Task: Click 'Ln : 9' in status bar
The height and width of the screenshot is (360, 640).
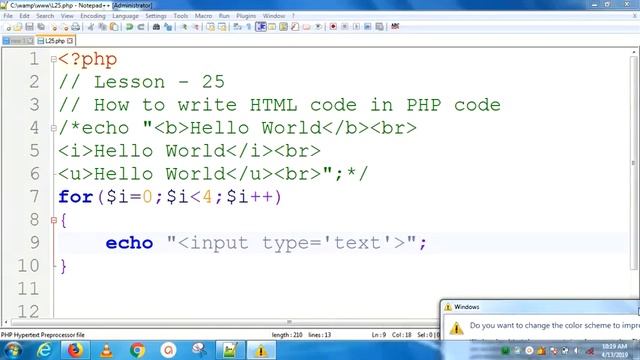Action: click(379, 335)
